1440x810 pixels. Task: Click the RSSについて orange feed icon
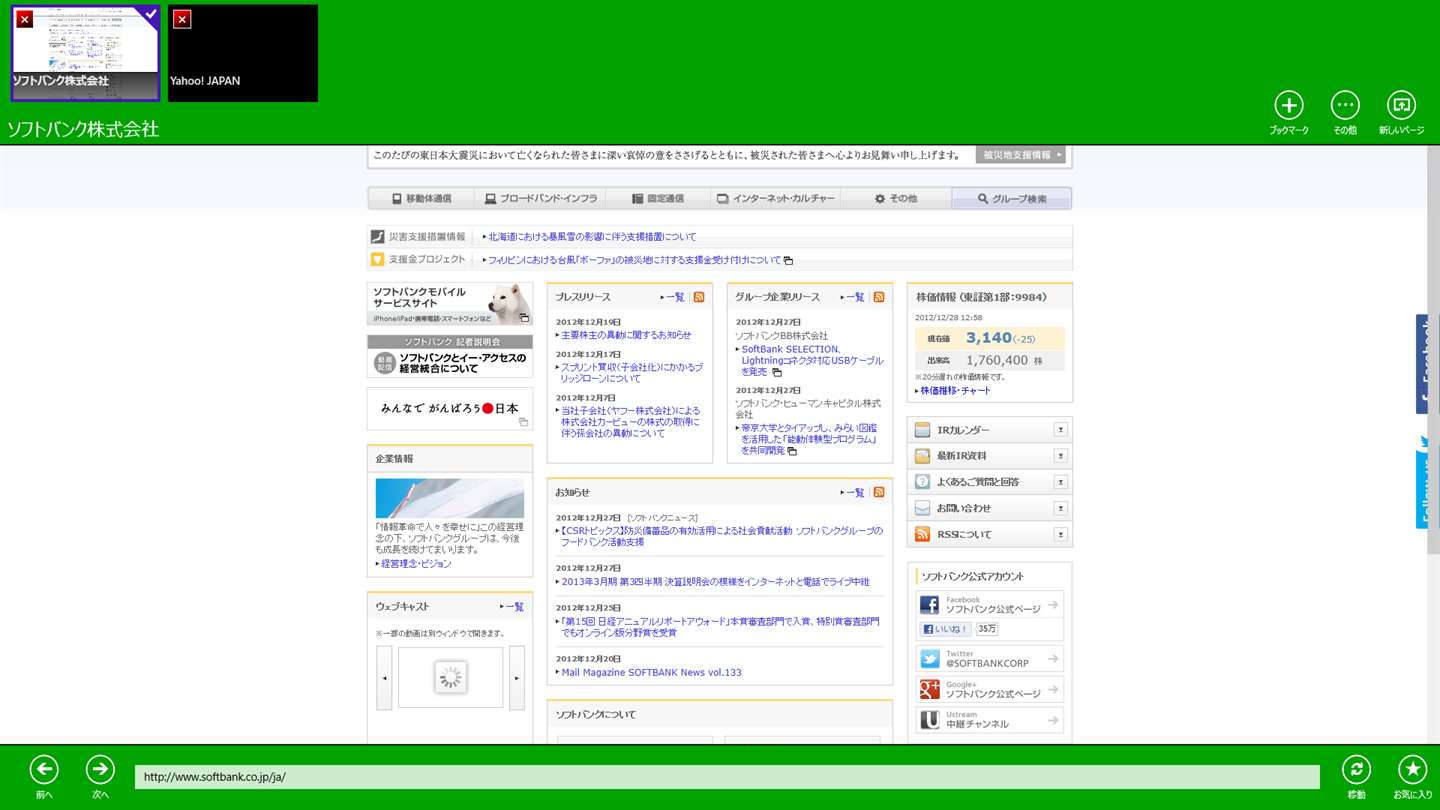pyautogui.click(x=922, y=534)
